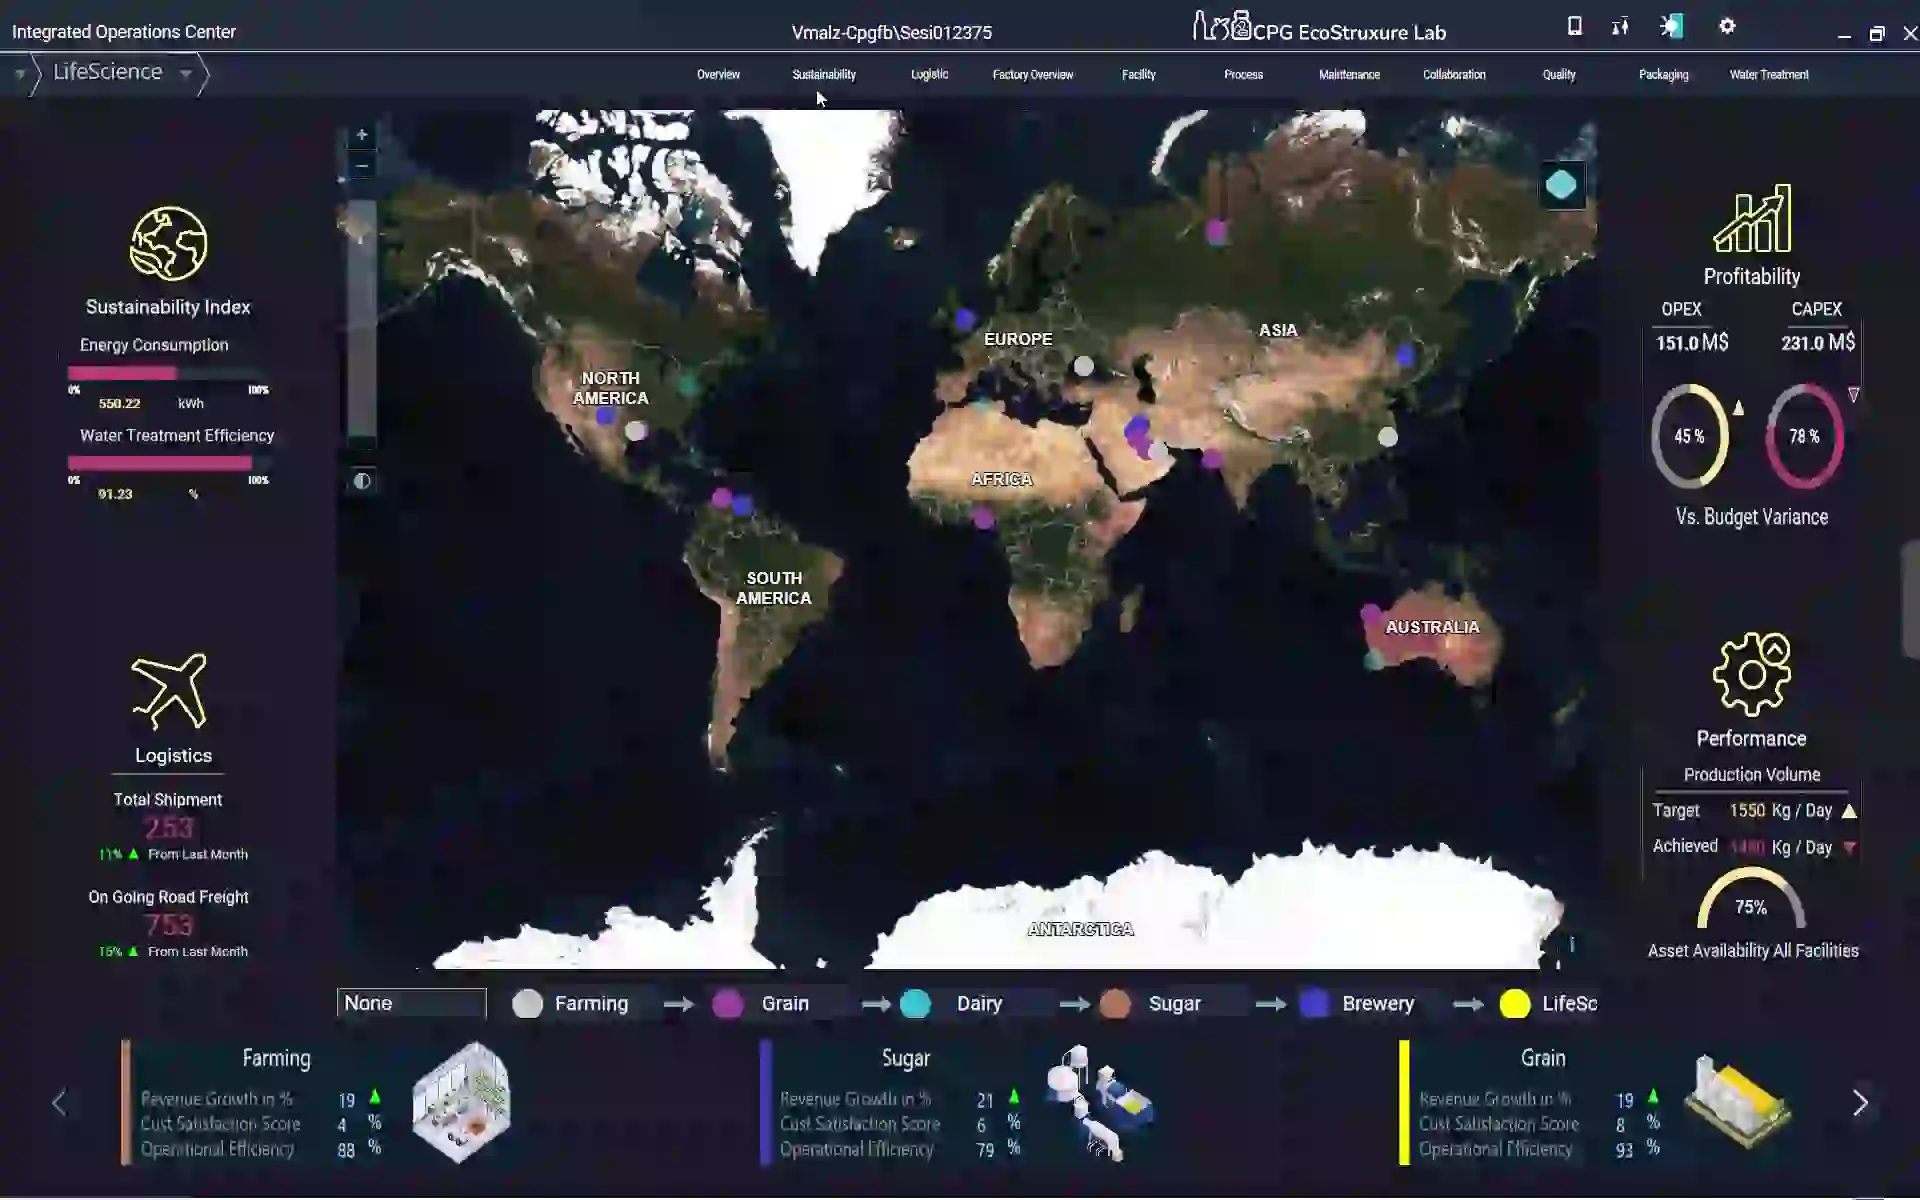This screenshot has width=1920, height=1200.
Task: Select the Grain warehouse thumbnail
Action: 1738,1100
